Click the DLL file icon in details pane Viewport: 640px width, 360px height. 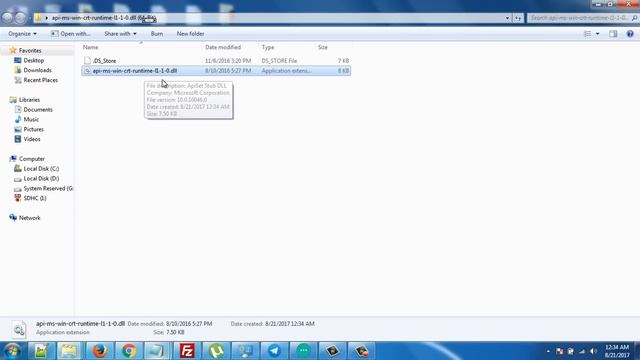pyautogui.click(x=19, y=329)
